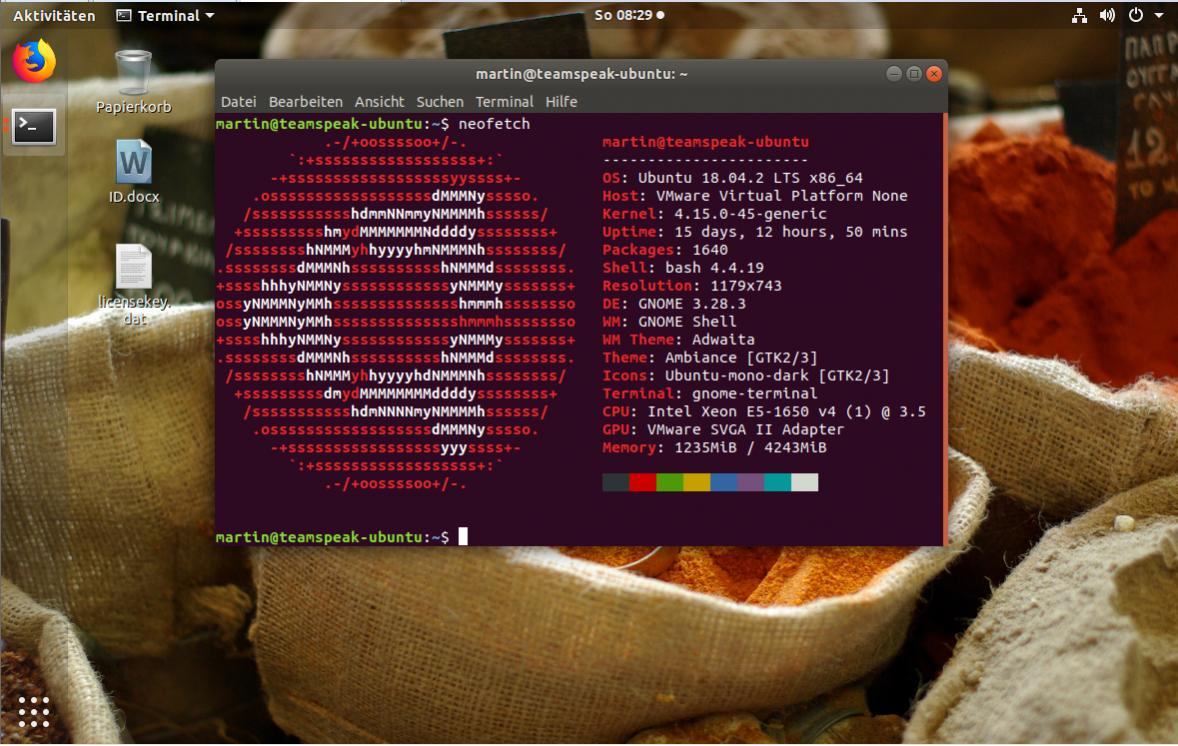Open the volume speaker icon in top bar

click(1107, 15)
